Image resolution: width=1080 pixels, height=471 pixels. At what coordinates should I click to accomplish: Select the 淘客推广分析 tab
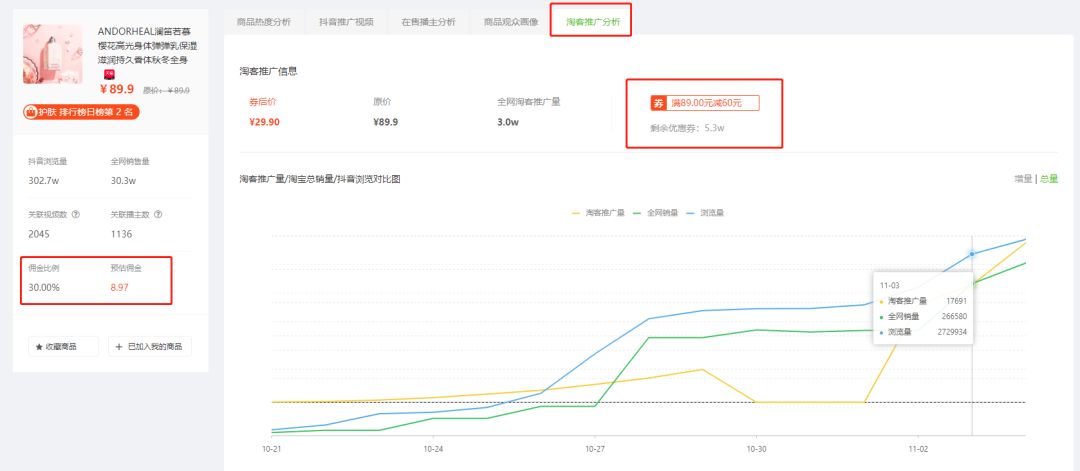[x=593, y=22]
